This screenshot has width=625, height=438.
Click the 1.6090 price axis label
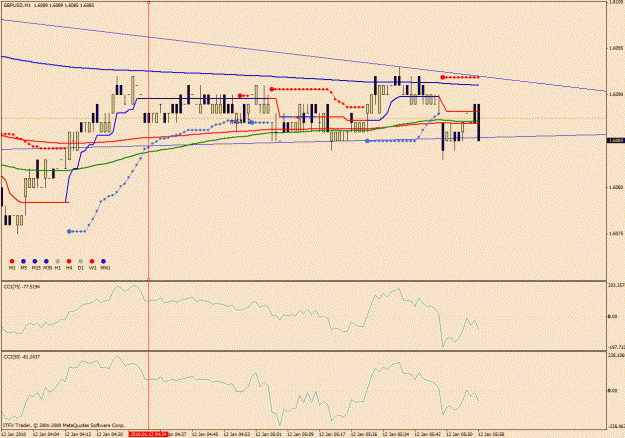click(614, 94)
